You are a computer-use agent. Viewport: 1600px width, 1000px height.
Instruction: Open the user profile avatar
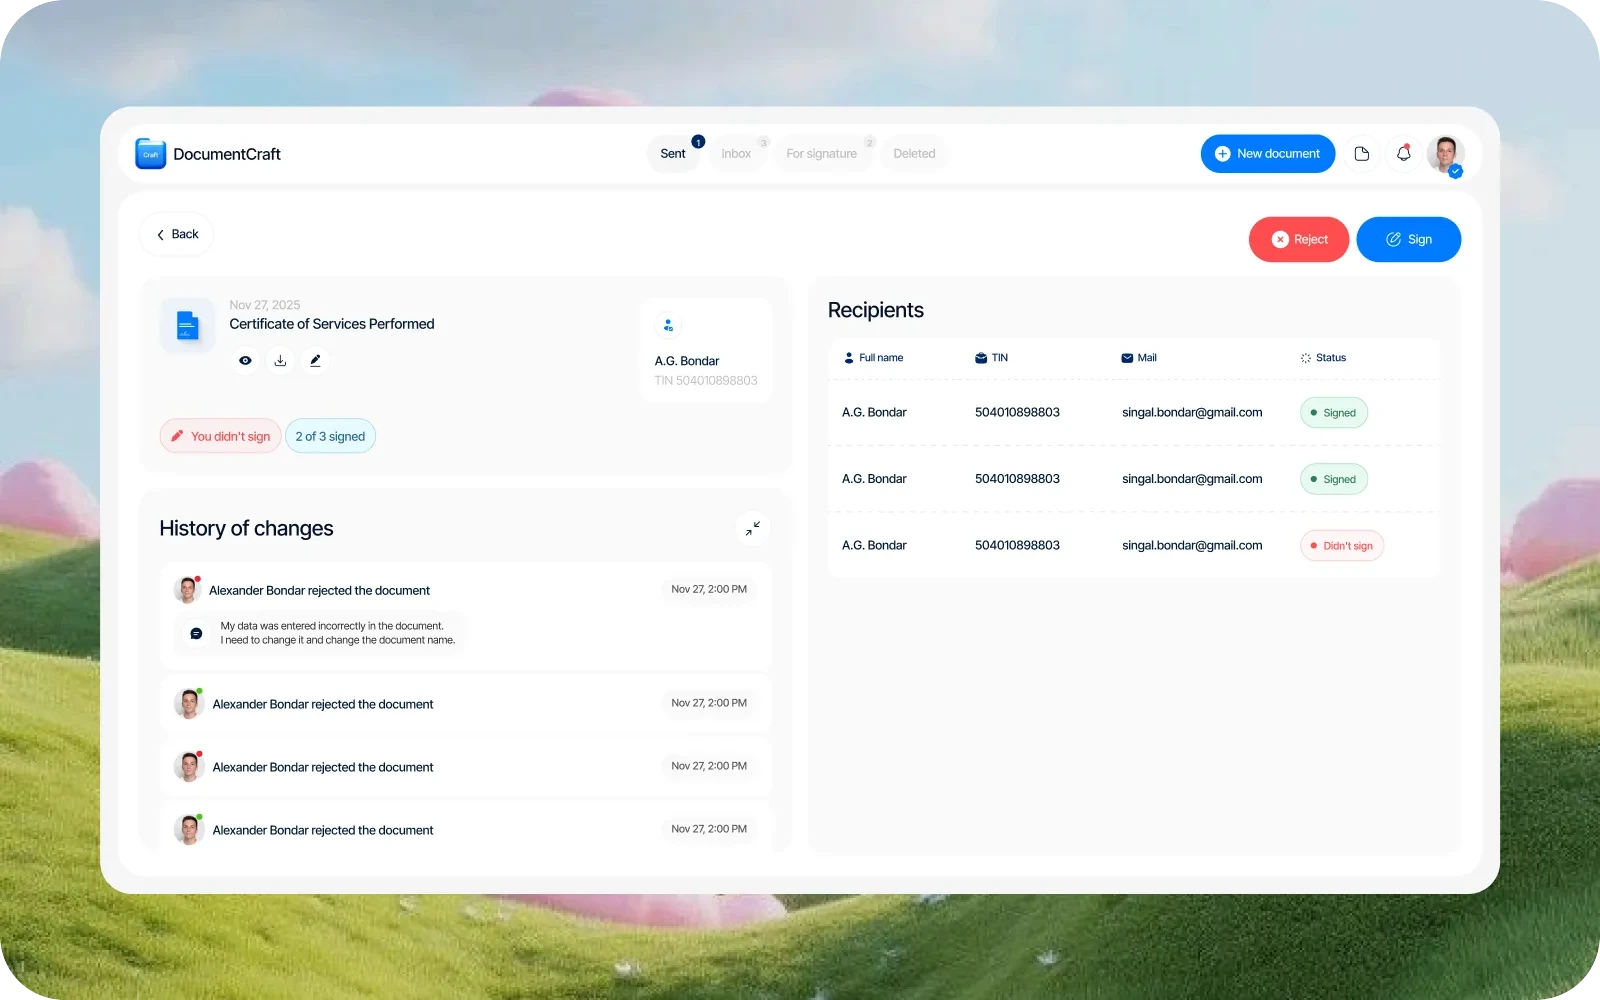click(x=1445, y=154)
